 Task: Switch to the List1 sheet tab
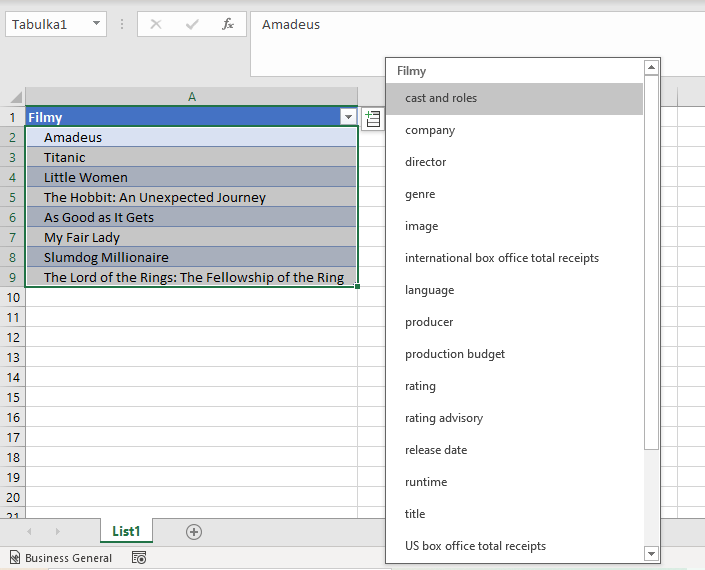coord(126,532)
